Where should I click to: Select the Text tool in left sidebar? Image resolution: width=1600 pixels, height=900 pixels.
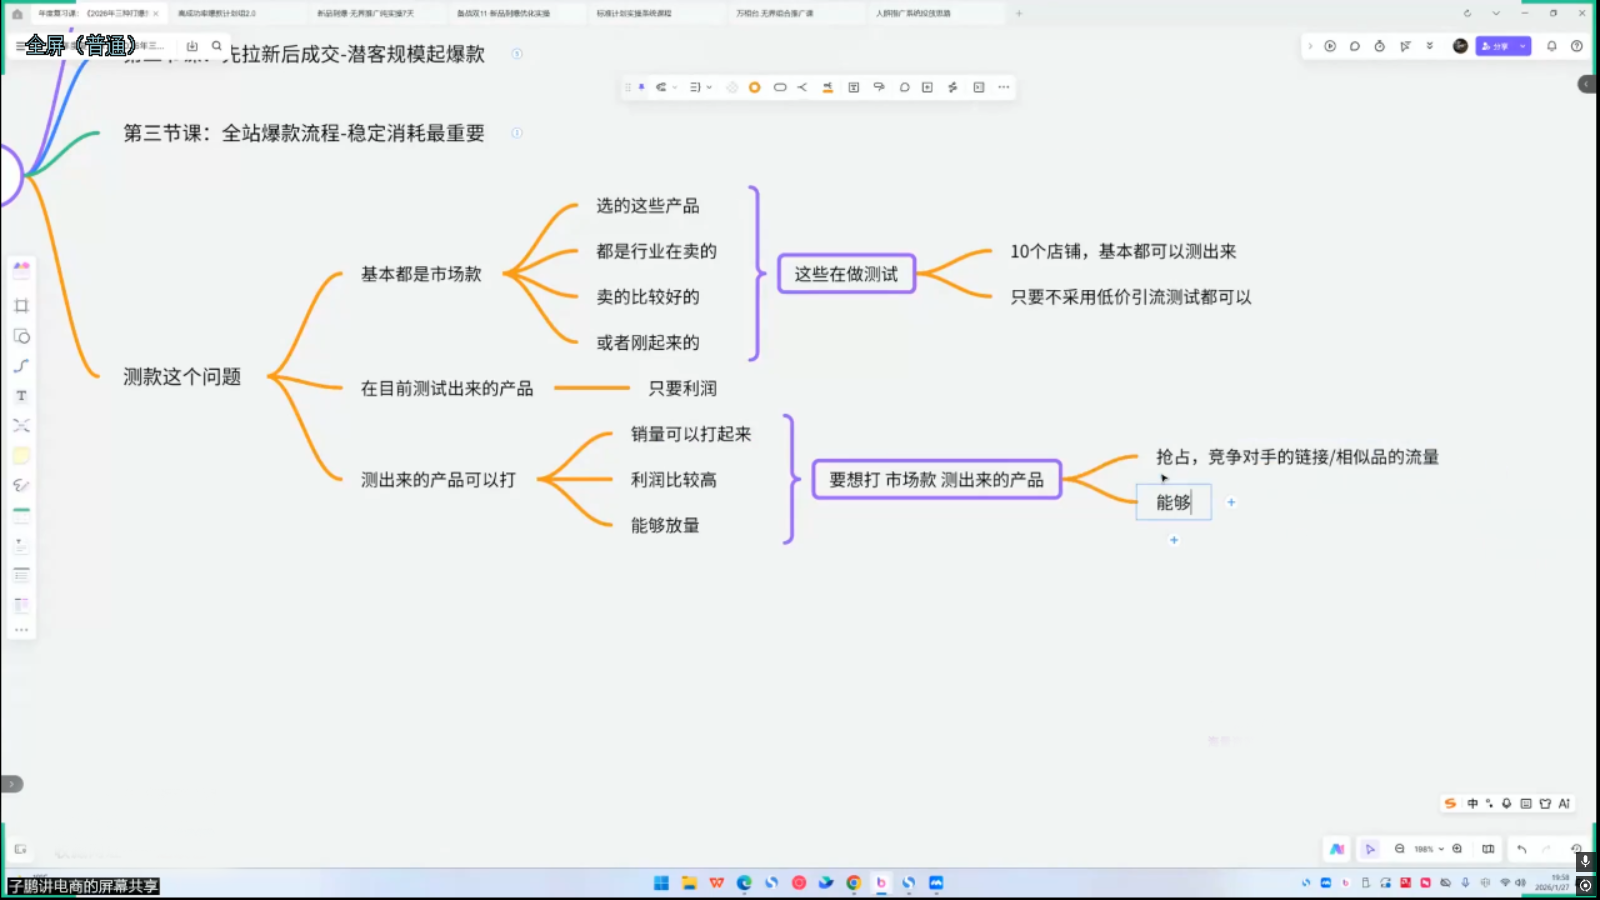click(21, 396)
